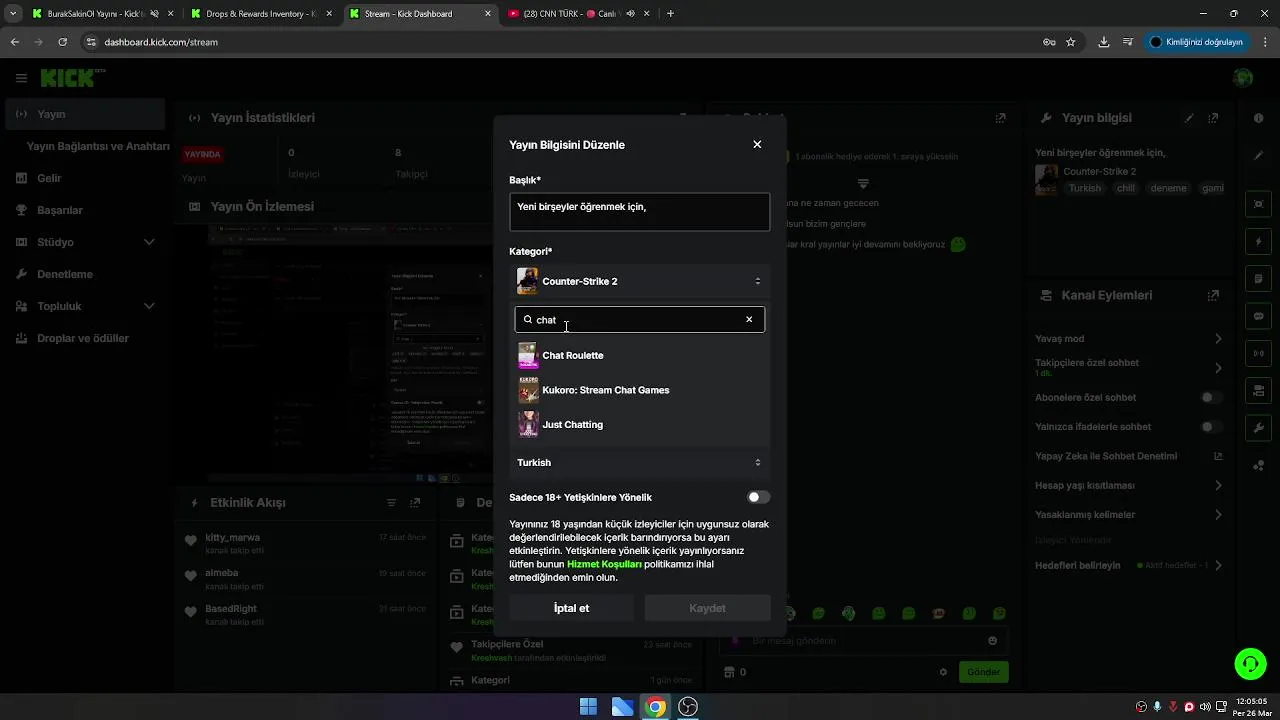Edit the Başlık title field
Viewport: 1280px width, 720px height.
pos(640,212)
